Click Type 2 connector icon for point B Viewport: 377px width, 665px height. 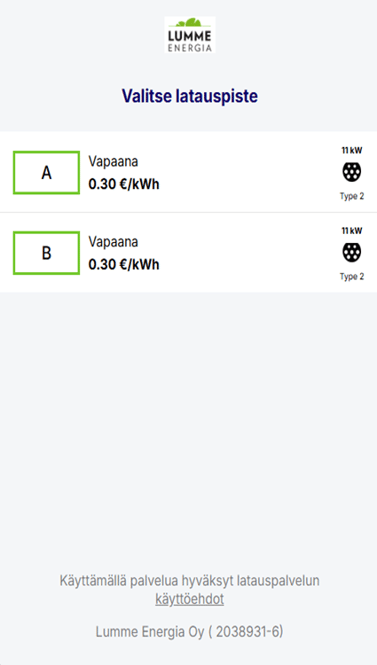pos(352,252)
